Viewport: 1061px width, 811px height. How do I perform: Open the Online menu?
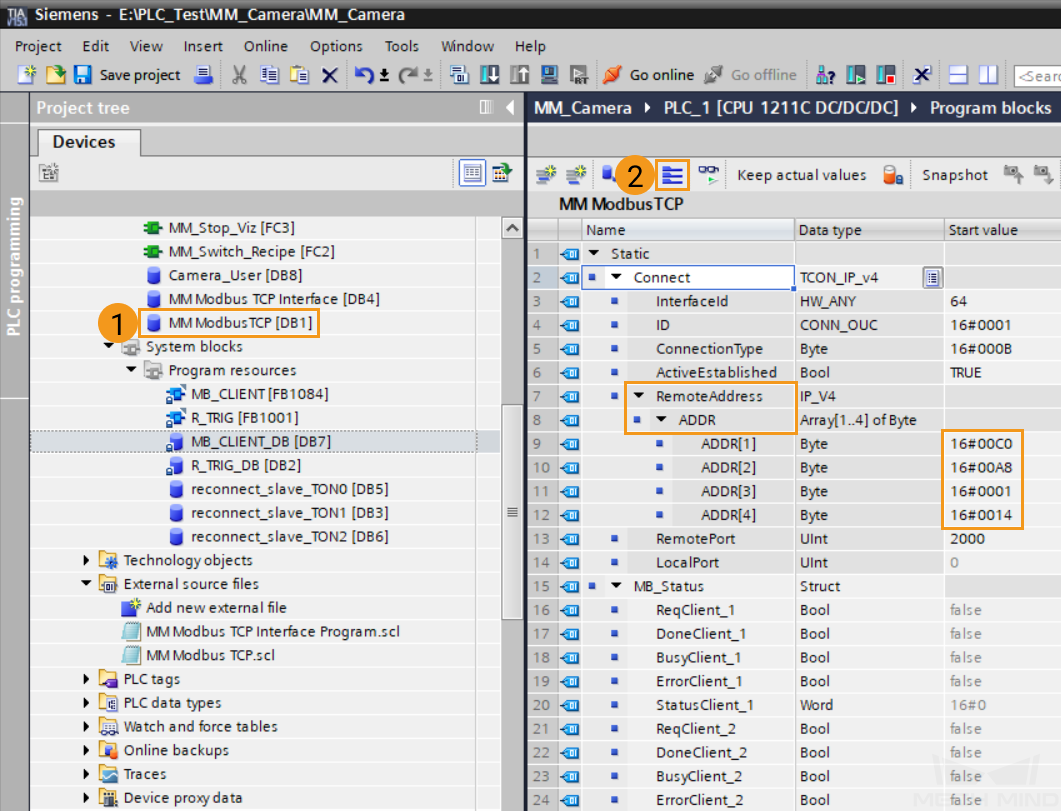(265, 46)
